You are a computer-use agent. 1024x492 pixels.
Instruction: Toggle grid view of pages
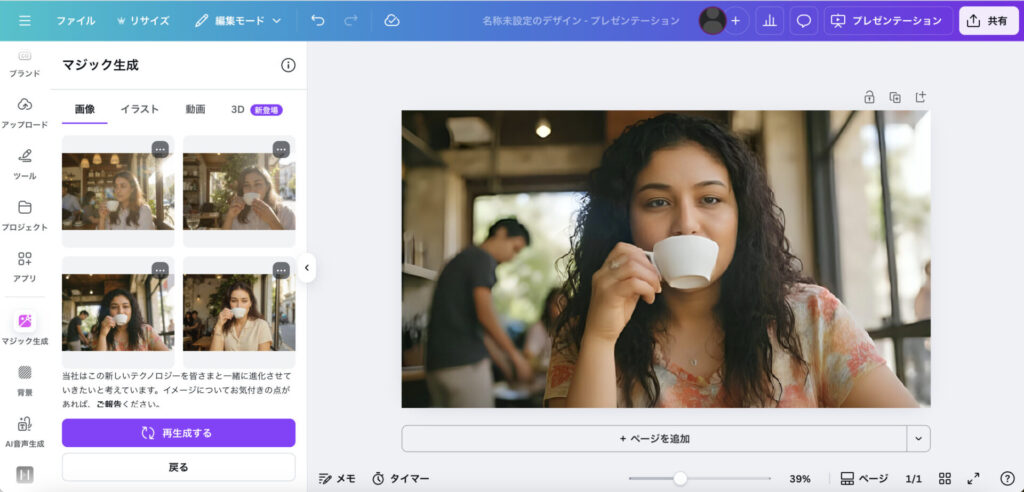click(x=945, y=478)
